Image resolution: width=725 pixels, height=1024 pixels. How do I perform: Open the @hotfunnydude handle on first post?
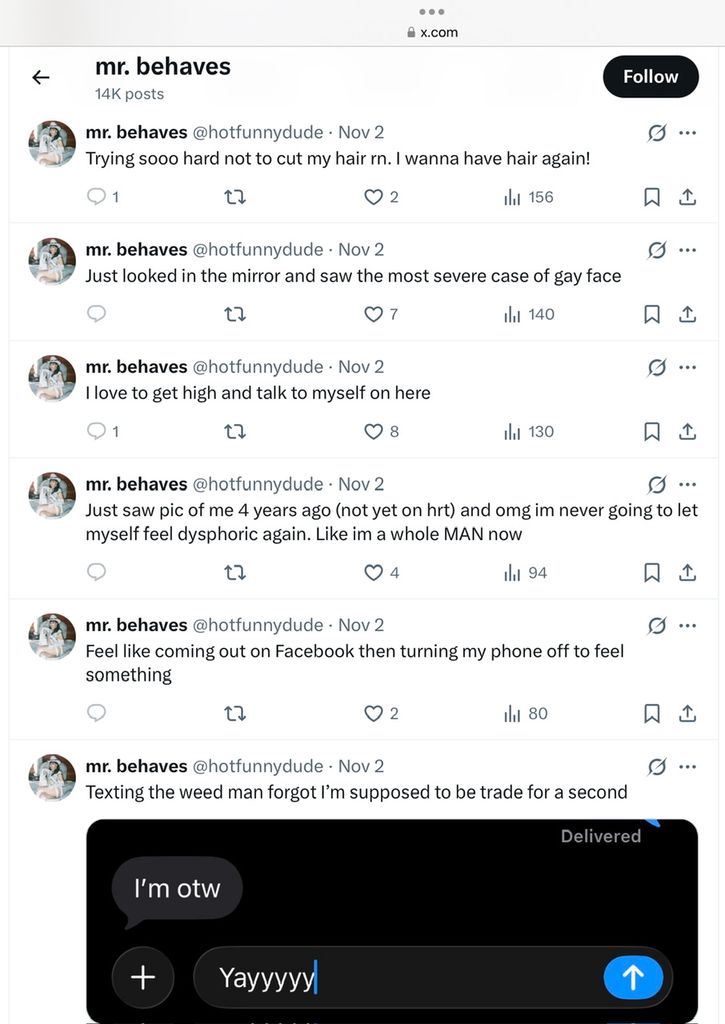(258, 132)
